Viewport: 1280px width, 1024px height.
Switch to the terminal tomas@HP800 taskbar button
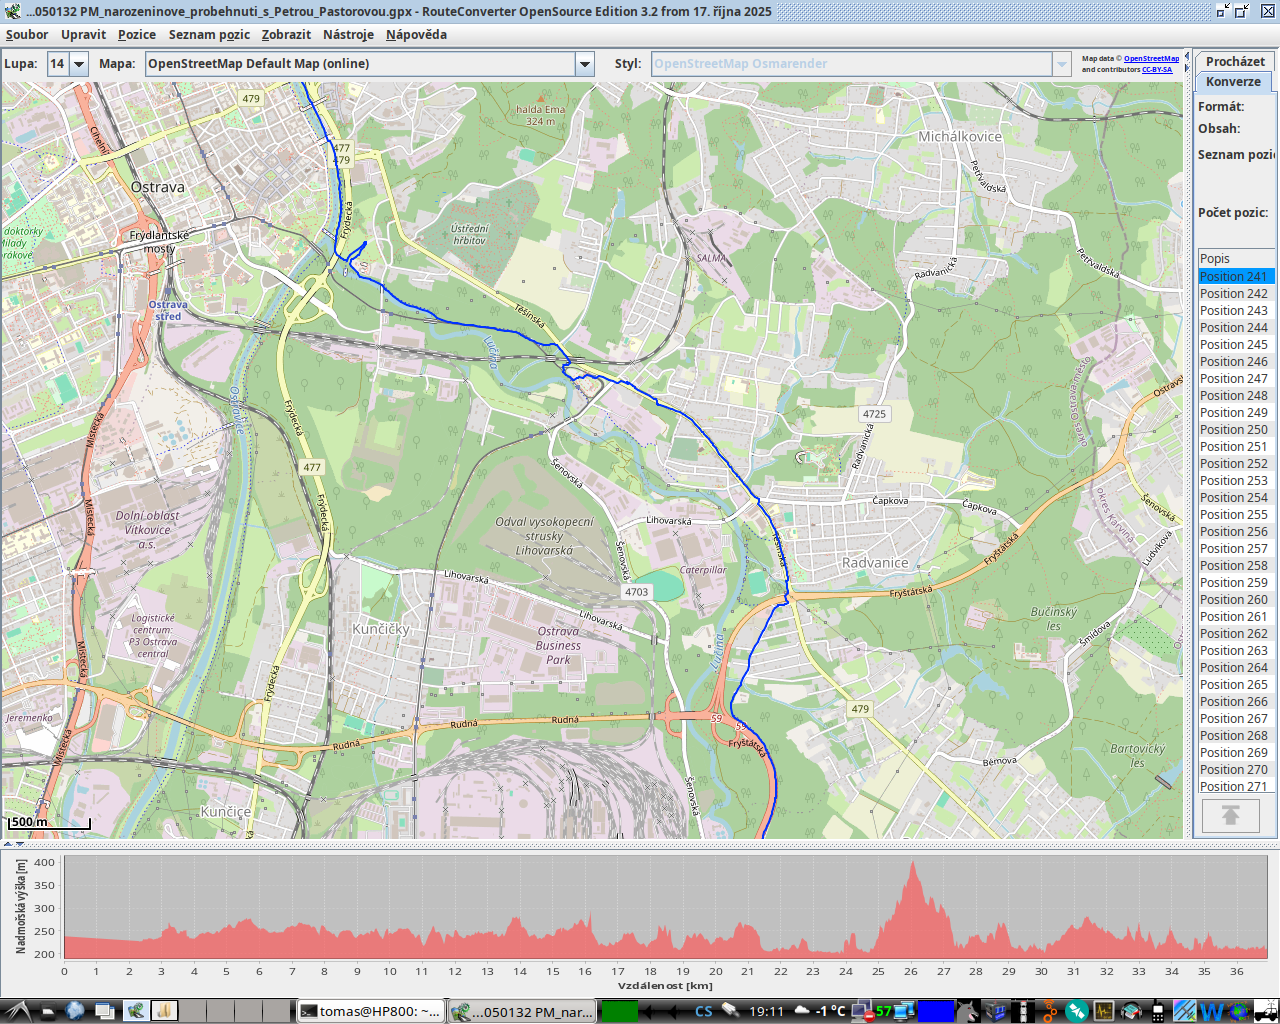370,1011
